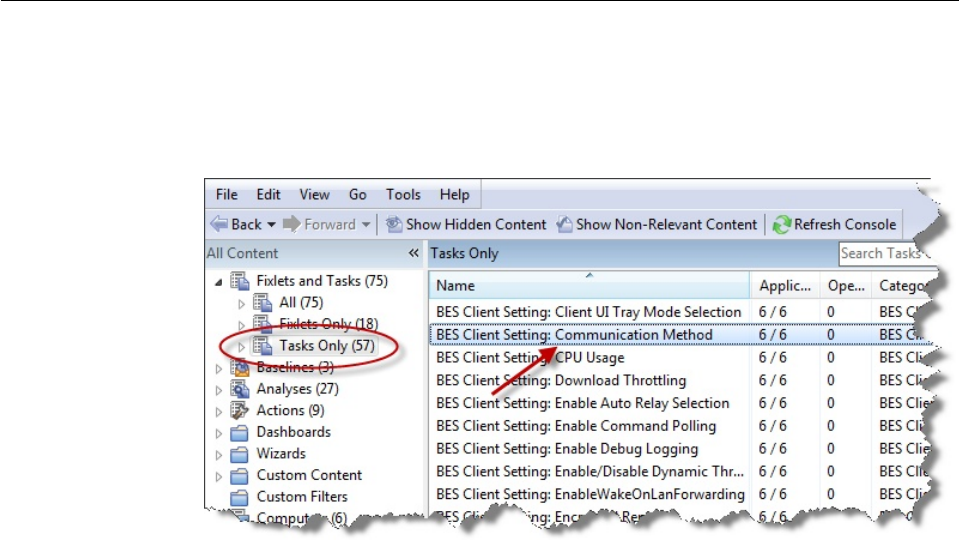The height and width of the screenshot is (540, 959).
Task: Select Enable Auto Relay Selection task
Action: click(x=582, y=403)
